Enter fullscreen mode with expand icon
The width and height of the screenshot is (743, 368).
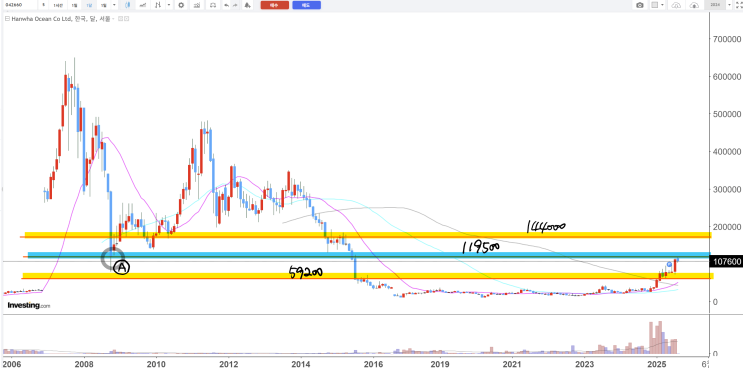point(739,5)
